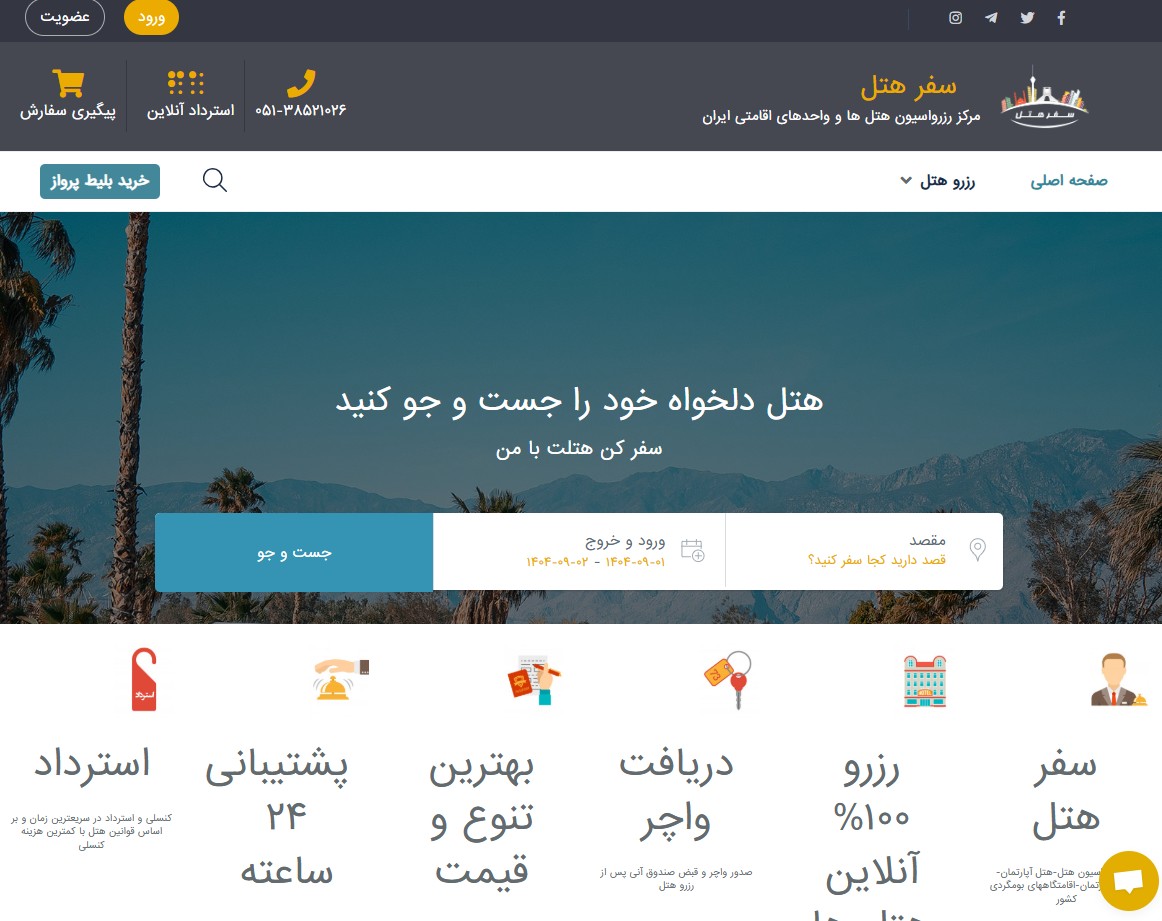
Task: Click the red refund door-hanger icon
Action: (144, 679)
